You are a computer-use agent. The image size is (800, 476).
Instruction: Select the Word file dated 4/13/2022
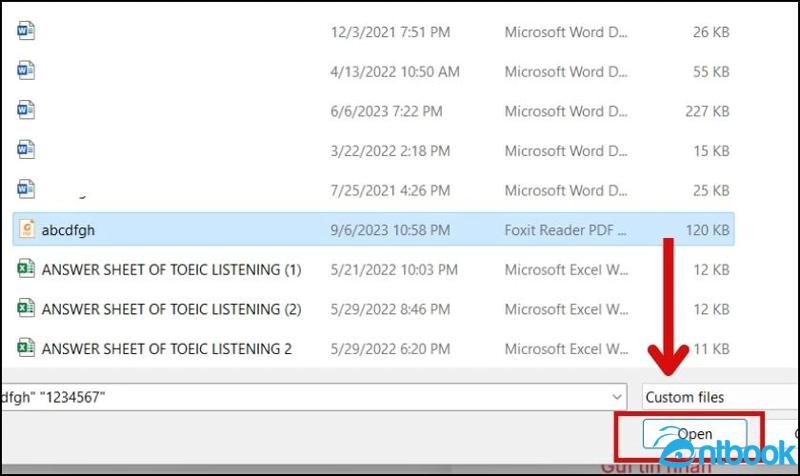(x=373, y=71)
